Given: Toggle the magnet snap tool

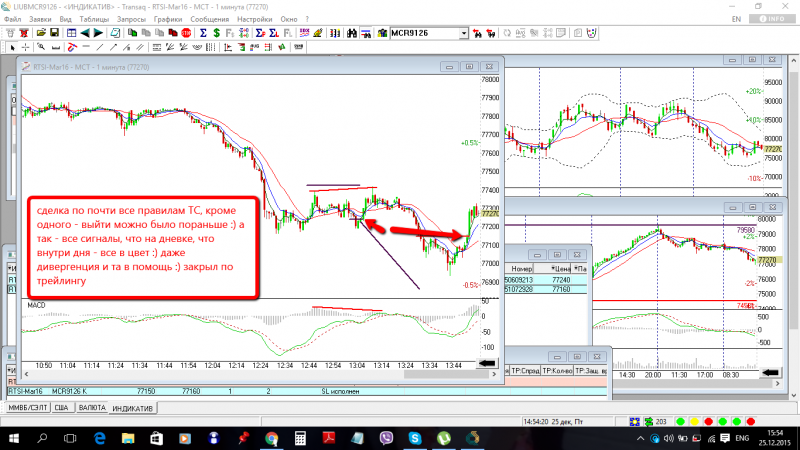Looking at the screenshot, I should [x=72, y=47].
